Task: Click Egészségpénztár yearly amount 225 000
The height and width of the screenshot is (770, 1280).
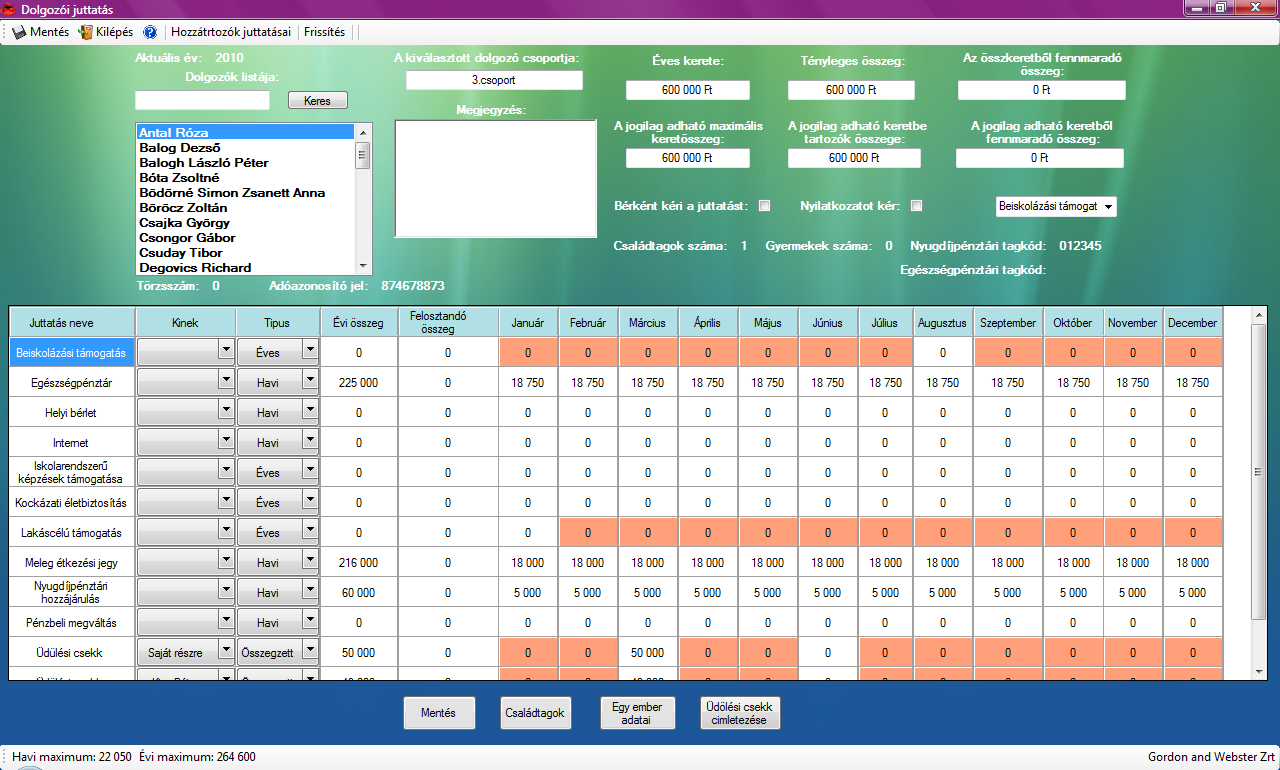Action: coord(358,382)
